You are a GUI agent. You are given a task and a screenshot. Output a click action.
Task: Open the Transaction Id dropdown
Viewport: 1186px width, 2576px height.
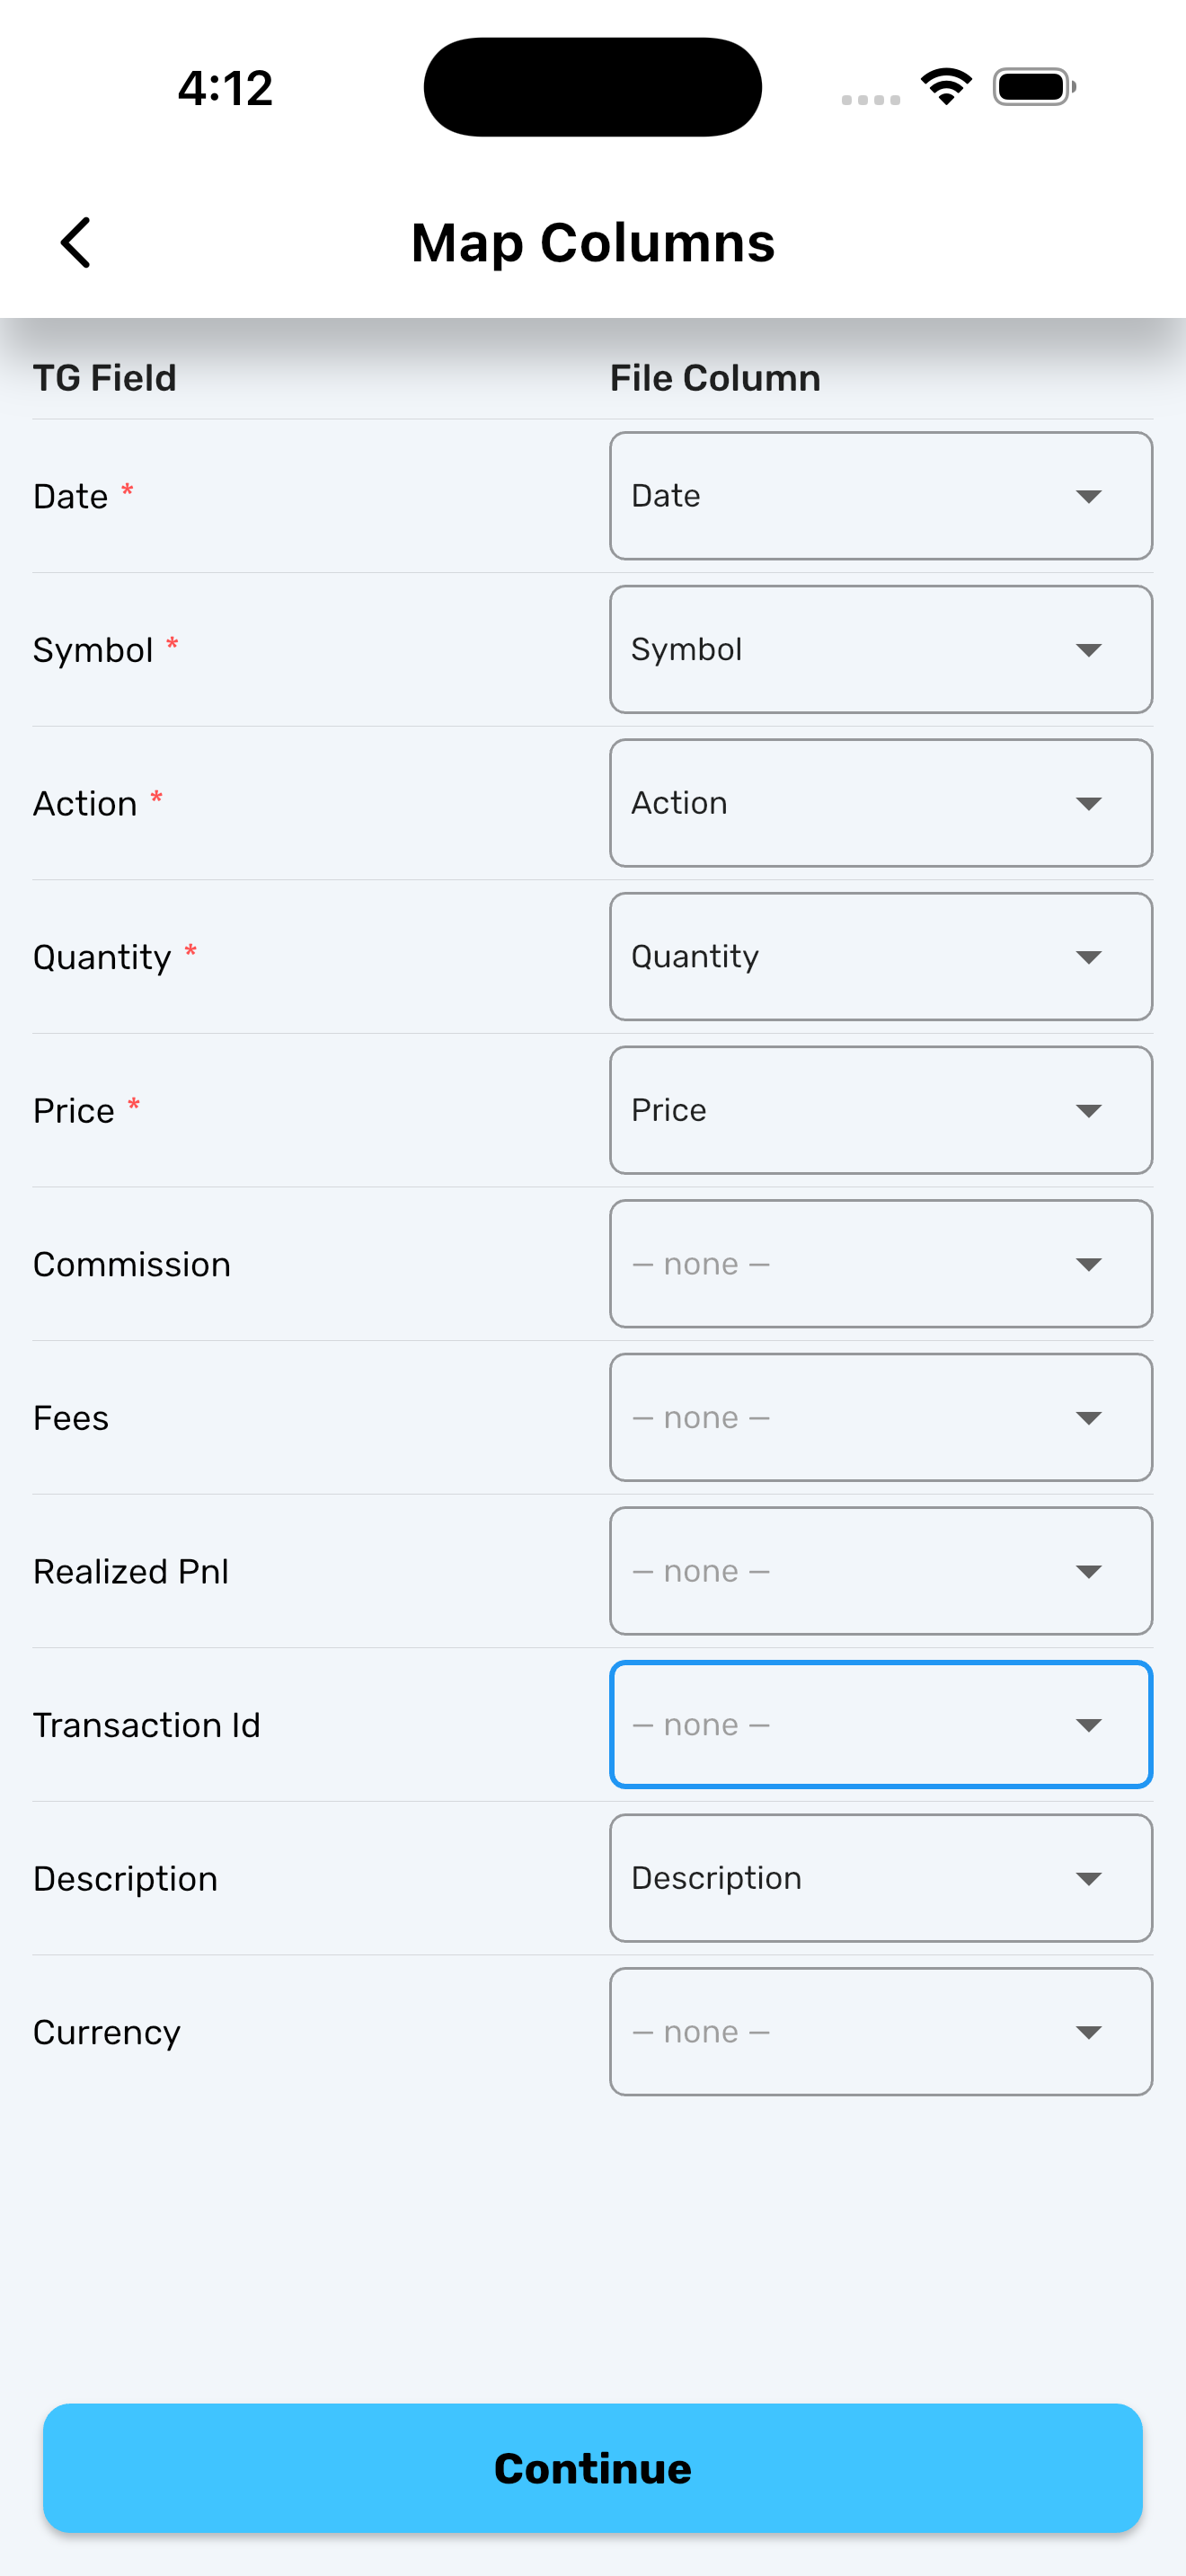pos(880,1725)
